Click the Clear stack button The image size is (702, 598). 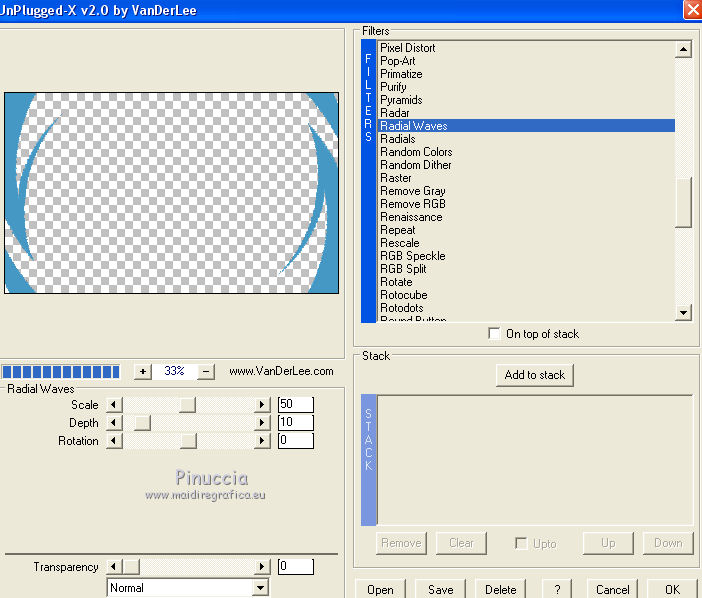click(x=461, y=543)
